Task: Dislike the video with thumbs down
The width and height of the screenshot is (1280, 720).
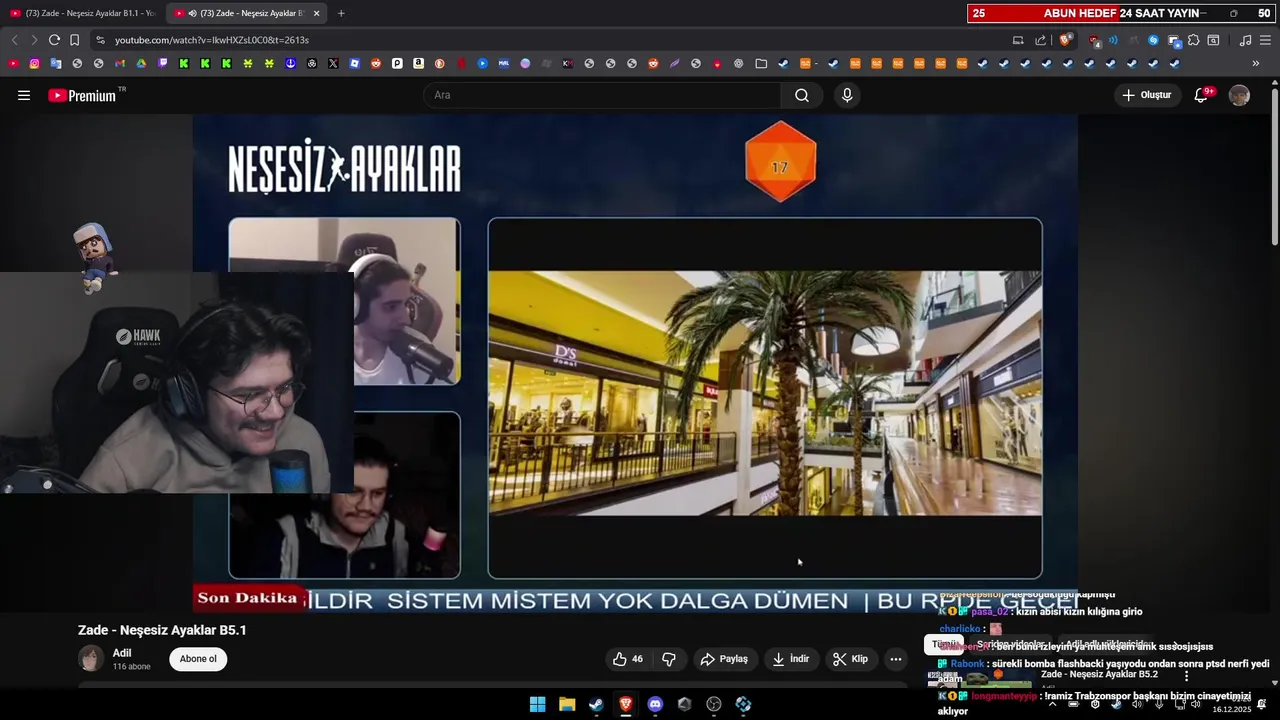Action: pyautogui.click(x=669, y=659)
